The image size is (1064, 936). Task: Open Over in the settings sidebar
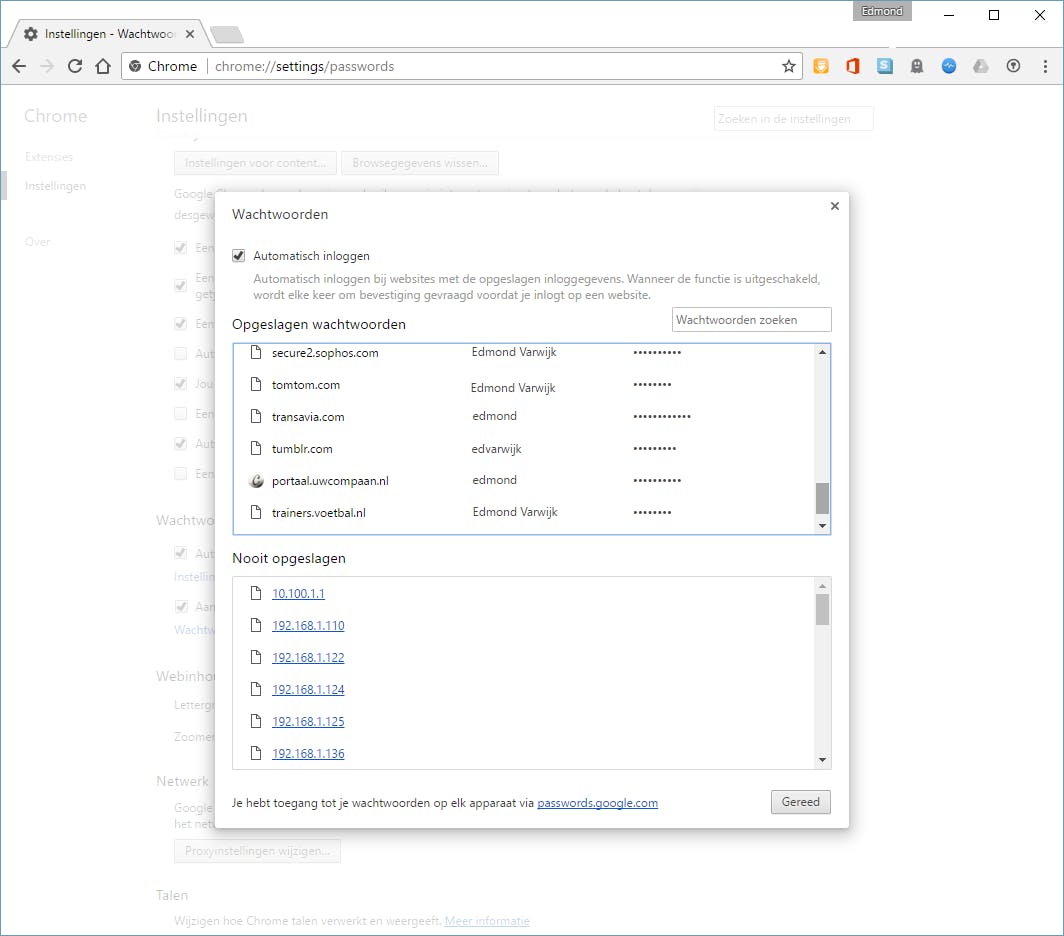click(37, 242)
